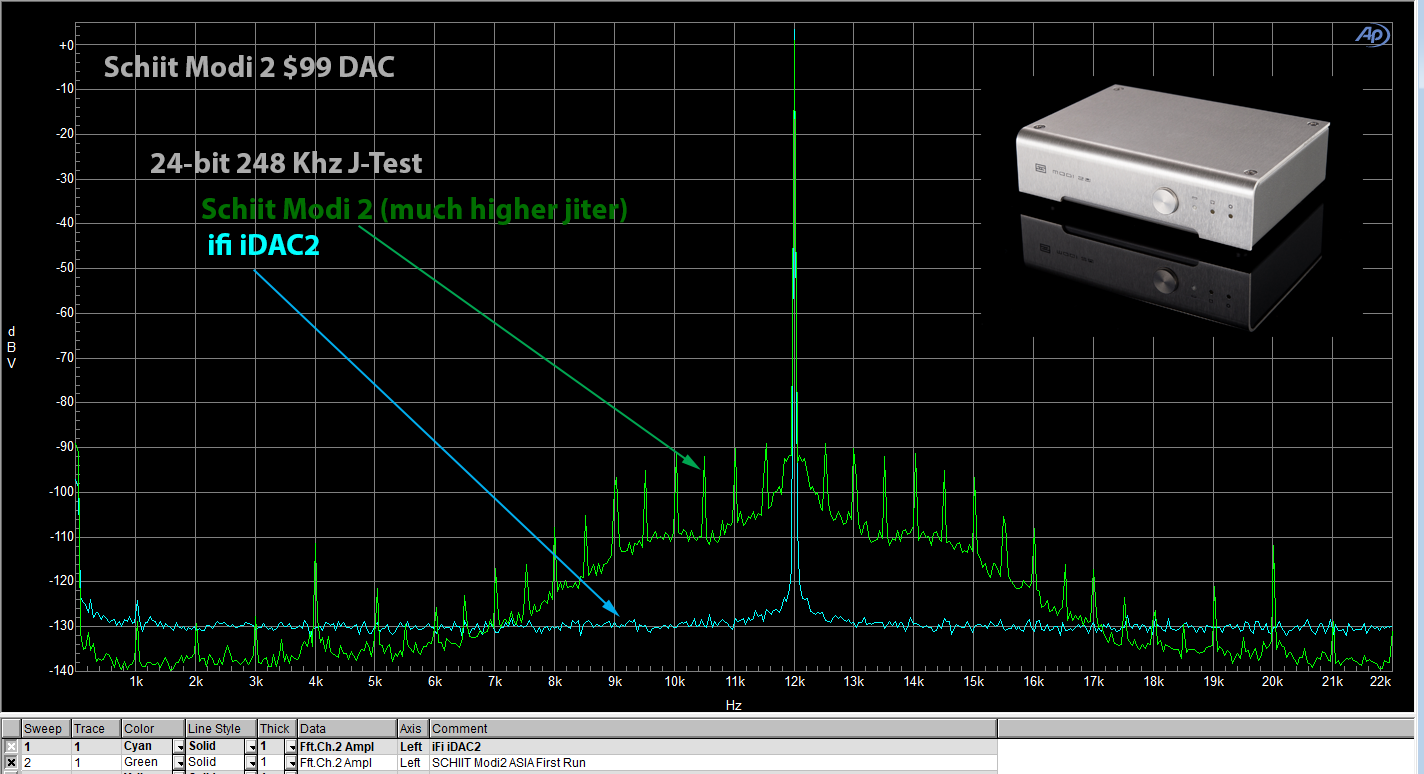Click the dBV y-axis label
Screen dimensions: 1424x774
pos(12,347)
